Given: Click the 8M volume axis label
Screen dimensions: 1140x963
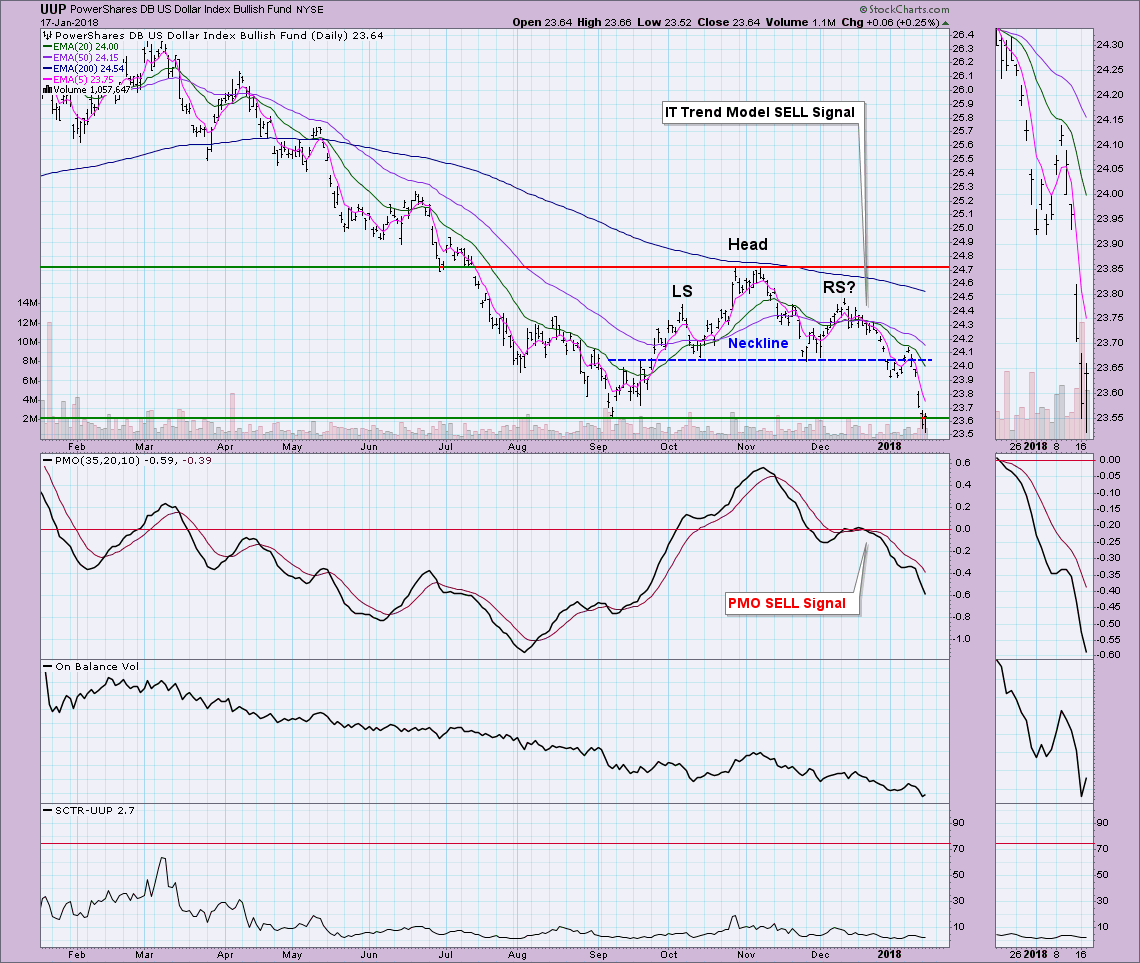Looking at the screenshot, I should pos(31,361).
